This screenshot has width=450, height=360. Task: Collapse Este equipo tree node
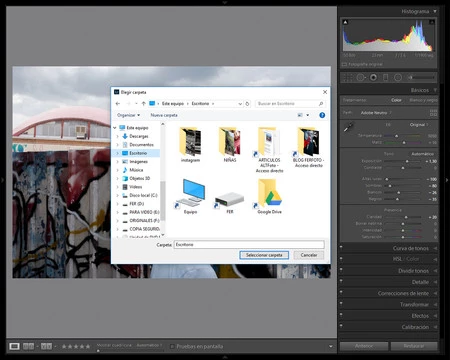click(x=115, y=128)
